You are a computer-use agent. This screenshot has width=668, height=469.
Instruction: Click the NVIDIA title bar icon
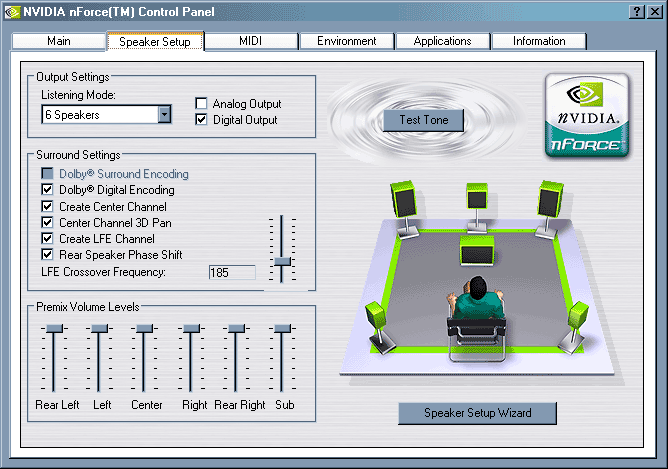[x=12, y=12]
